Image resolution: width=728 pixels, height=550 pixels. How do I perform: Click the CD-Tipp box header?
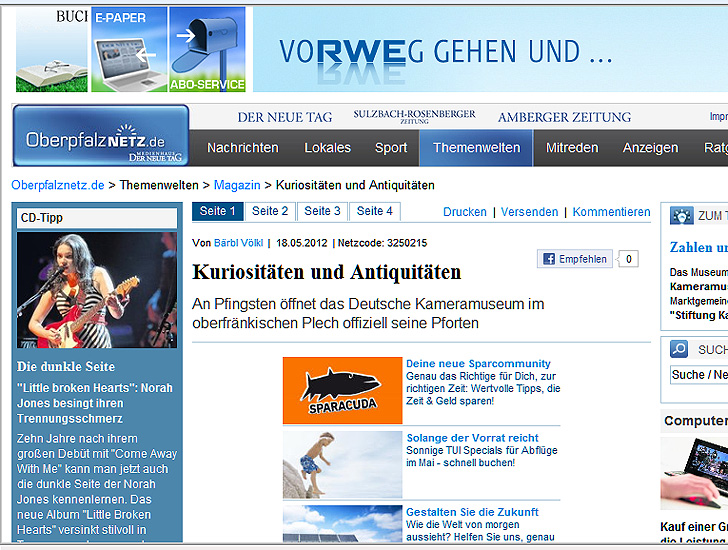point(97,218)
